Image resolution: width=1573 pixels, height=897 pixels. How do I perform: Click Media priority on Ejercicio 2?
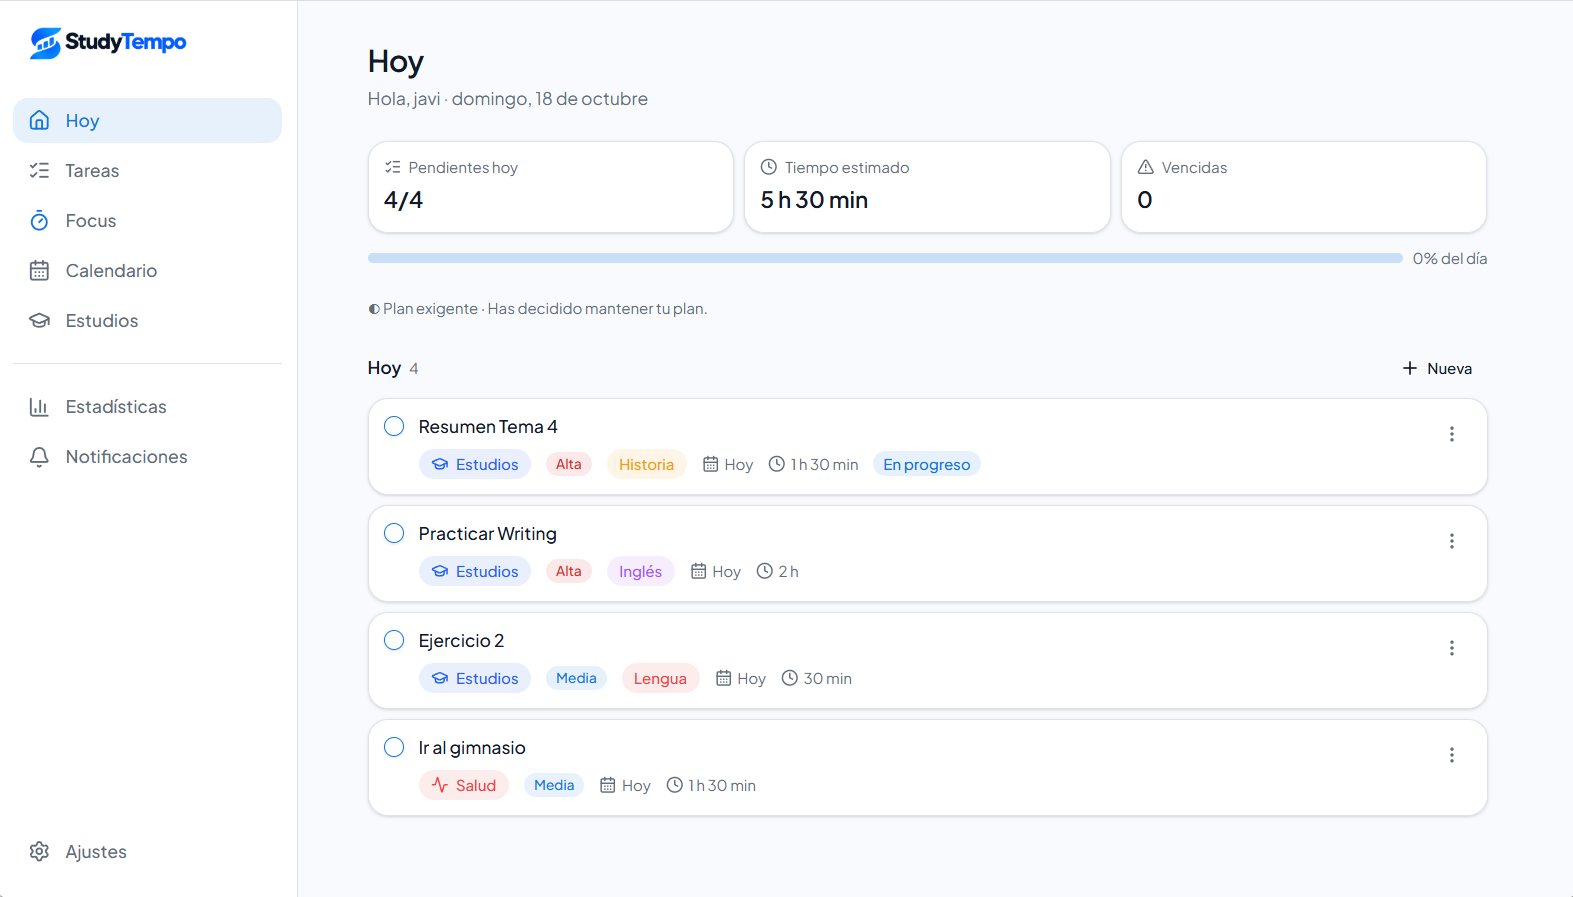tap(576, 678)
